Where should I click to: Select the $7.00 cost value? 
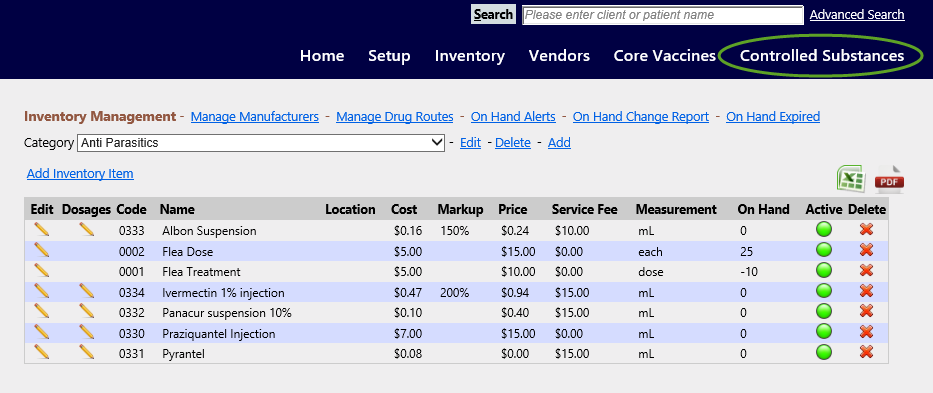click(408, 334)
